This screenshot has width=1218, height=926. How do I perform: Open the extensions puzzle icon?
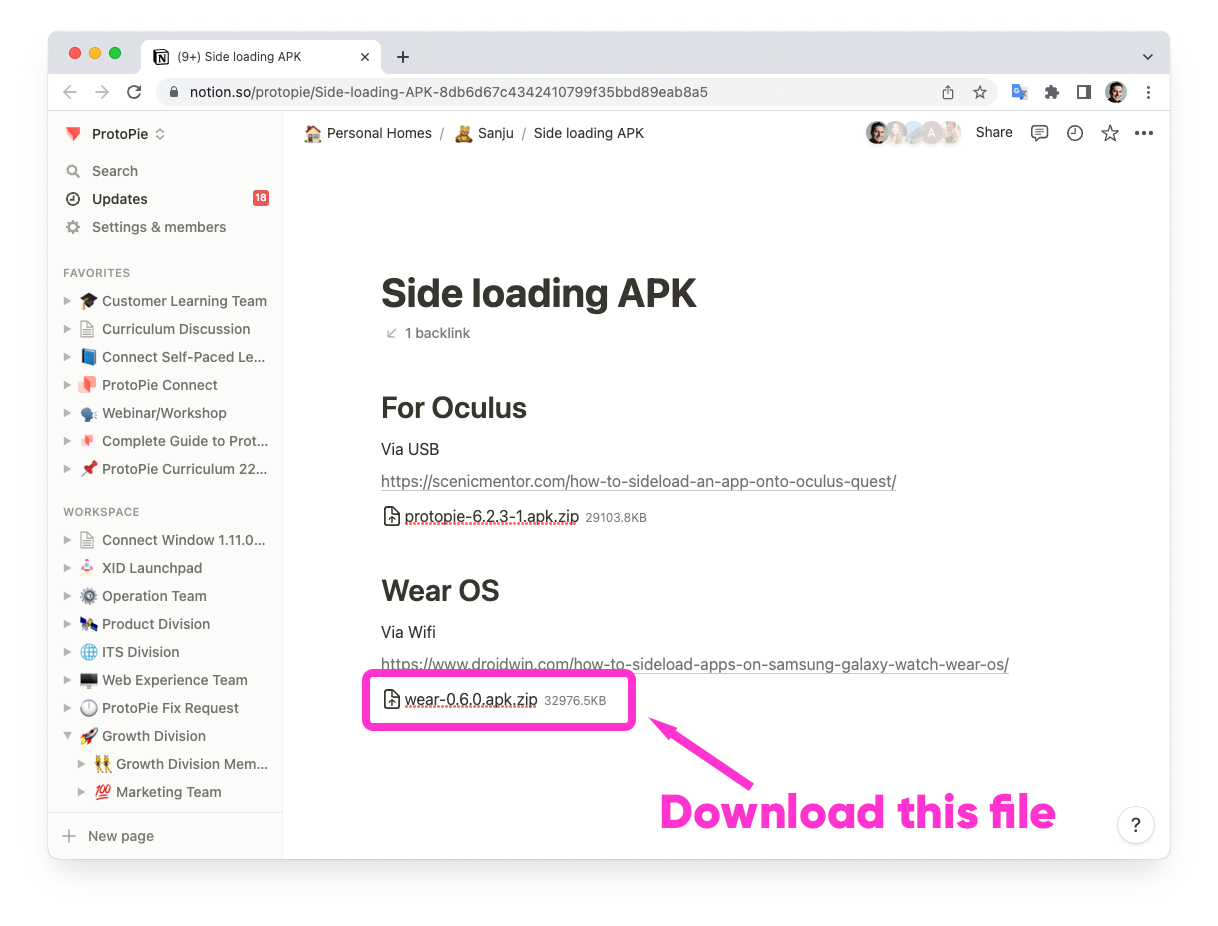[1052, 92]
